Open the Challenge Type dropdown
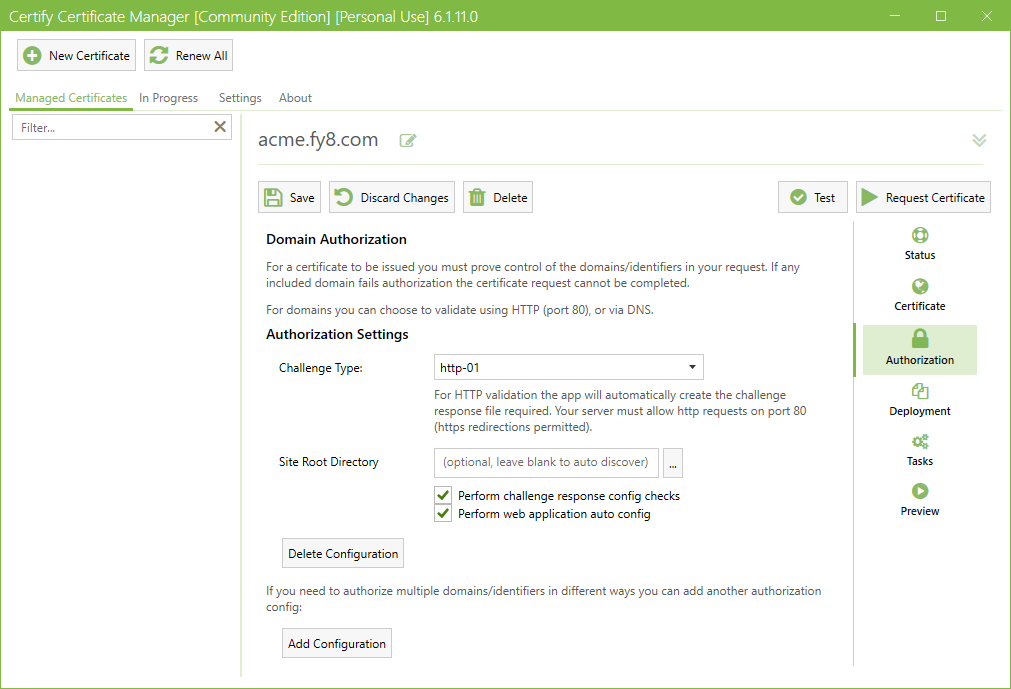The image size is (1011, 689). pyautogui.click(x=569, y=367)
